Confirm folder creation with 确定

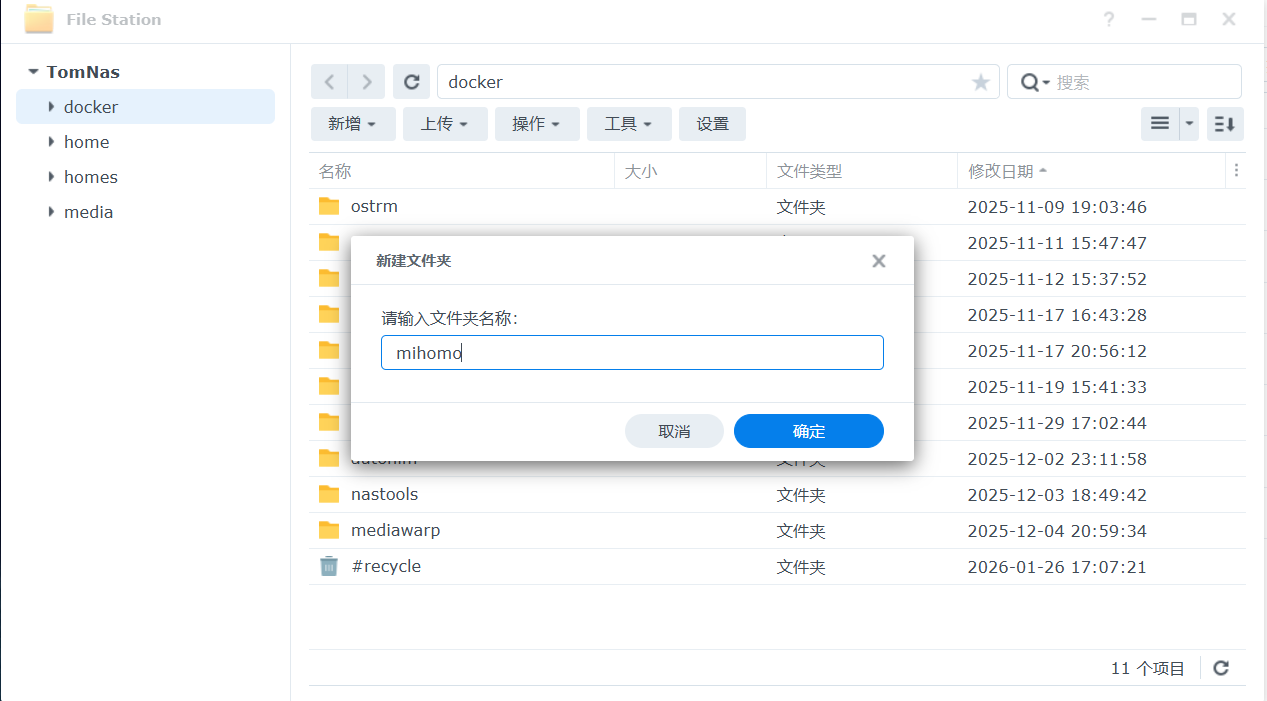(x=808, y=431)
